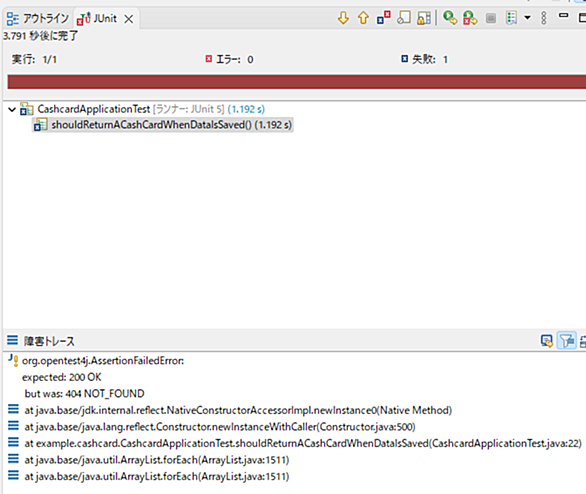
Task: Open test run history dropdown arrow
Action: tap(527, 18)
